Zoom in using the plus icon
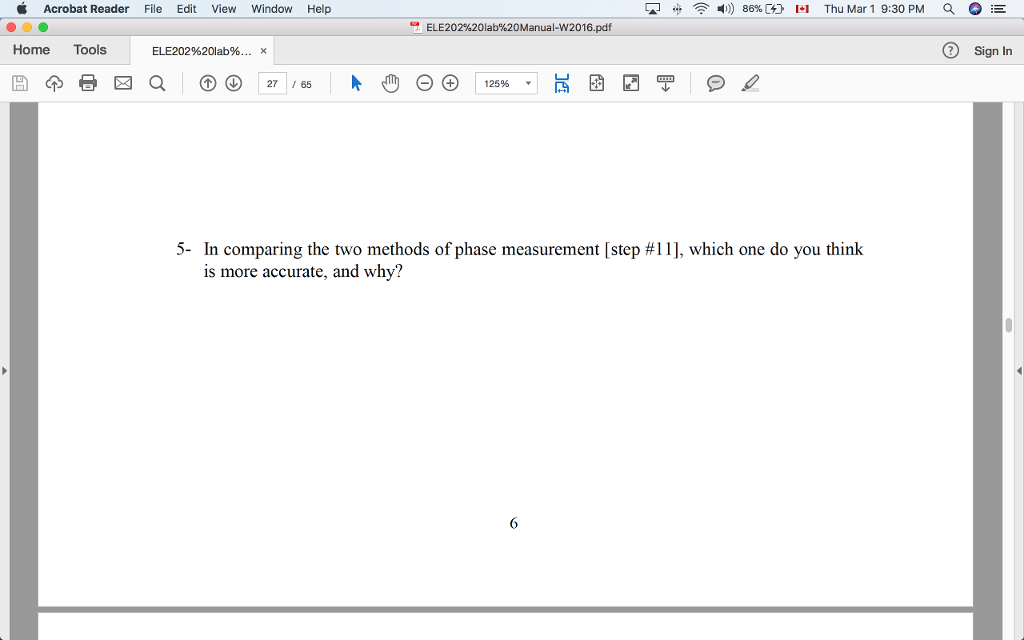 pyautogui.click(x=449, y=83)
